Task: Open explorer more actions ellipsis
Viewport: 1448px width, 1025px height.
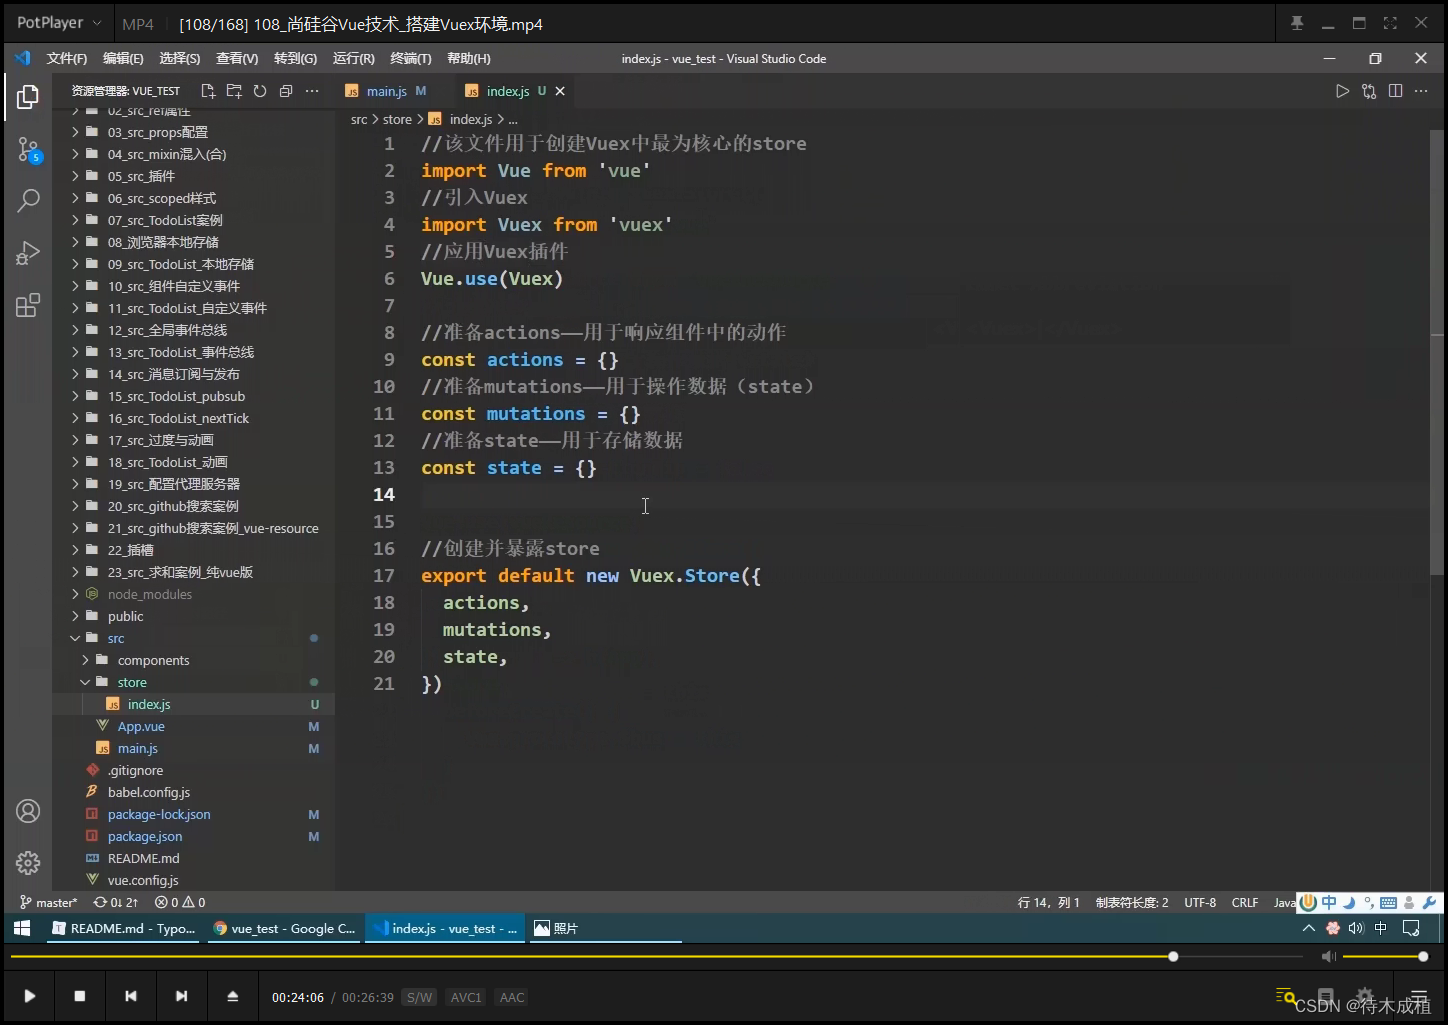Action: 312,91
